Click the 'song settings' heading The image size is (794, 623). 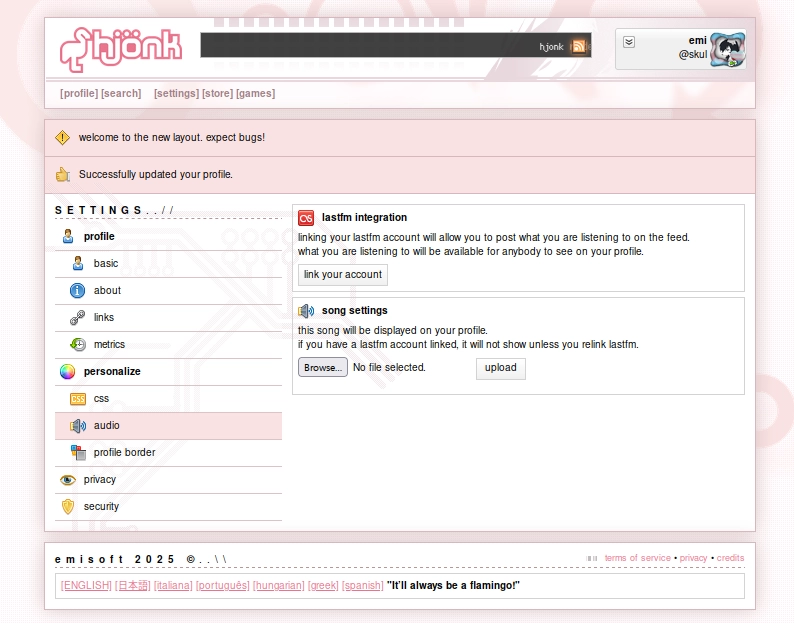(x=354, y=310)
